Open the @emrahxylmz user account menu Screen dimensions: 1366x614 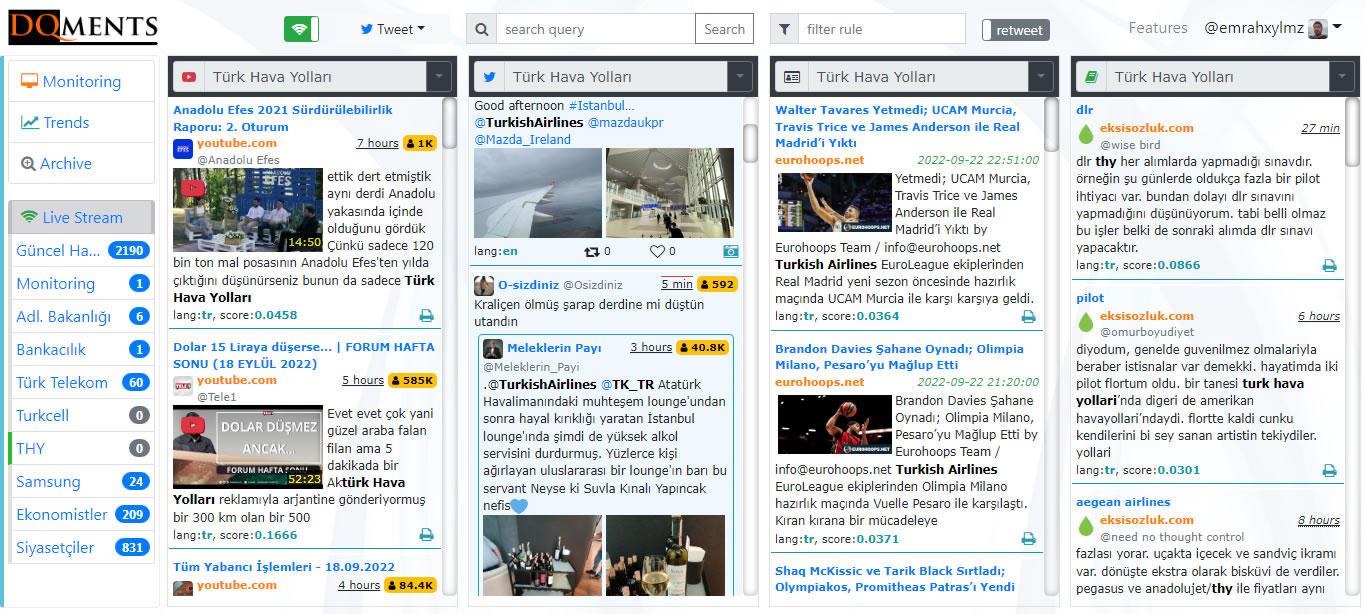1272,28
